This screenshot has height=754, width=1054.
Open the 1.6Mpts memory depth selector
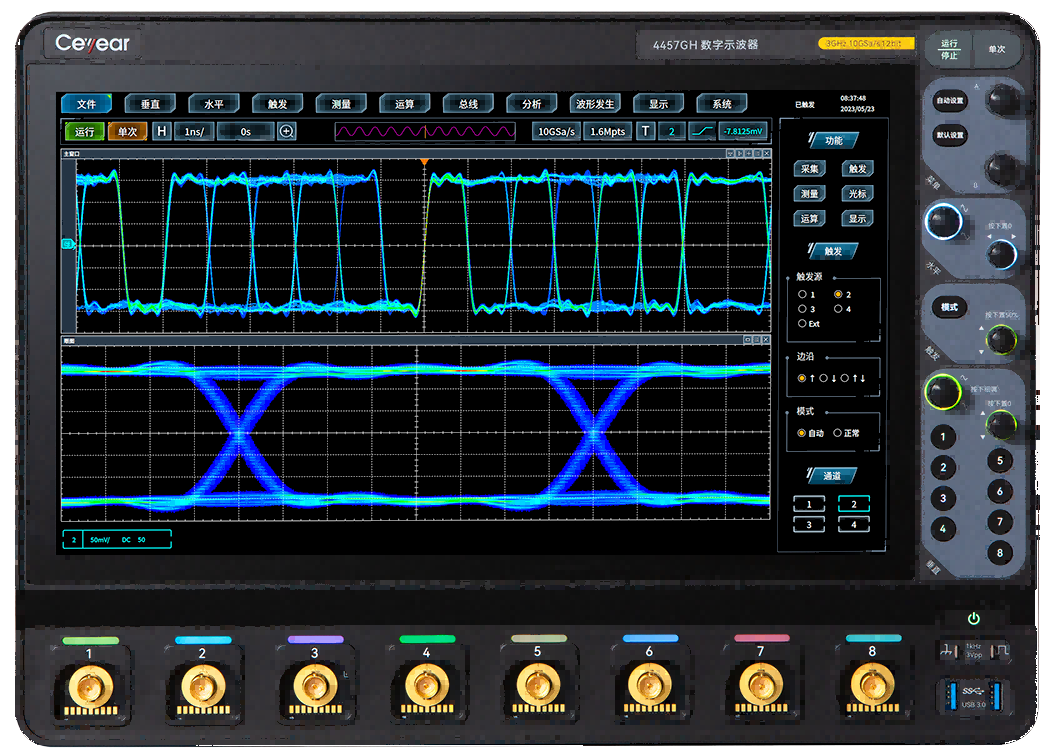tap(608, 131)
